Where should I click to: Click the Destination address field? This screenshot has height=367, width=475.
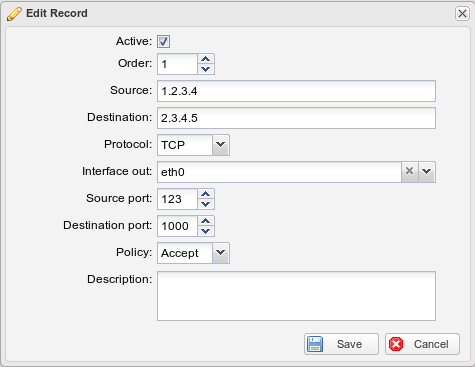[296, 118]
